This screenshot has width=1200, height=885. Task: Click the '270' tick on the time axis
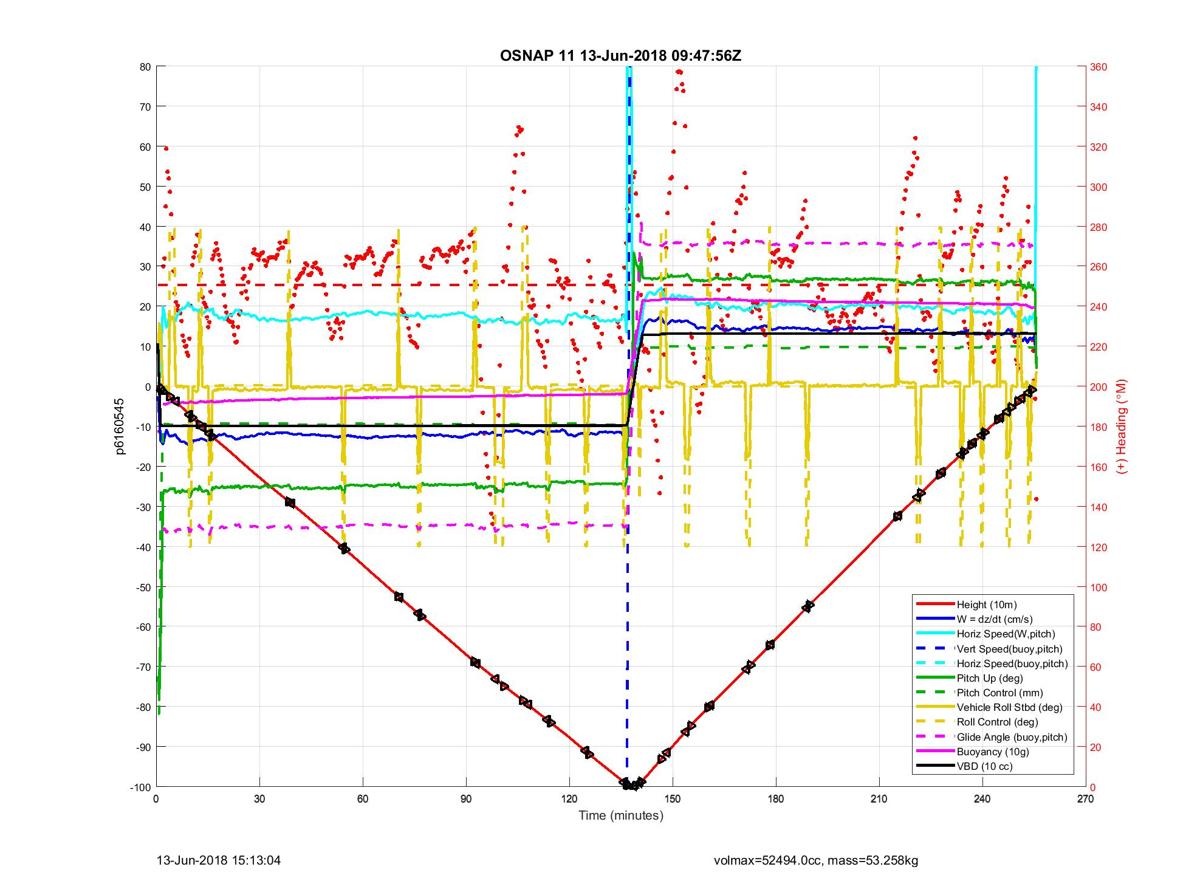(1085, 799)
